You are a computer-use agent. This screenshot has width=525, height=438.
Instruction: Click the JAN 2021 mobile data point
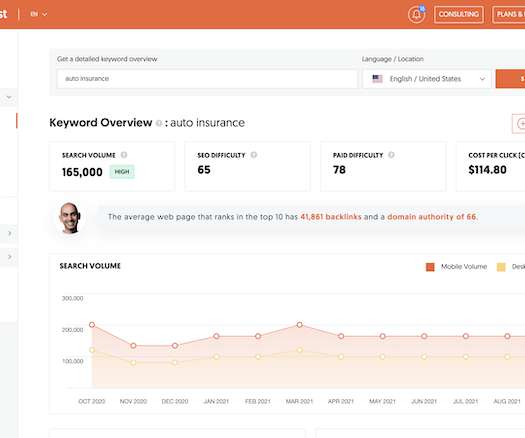[216, 336]
